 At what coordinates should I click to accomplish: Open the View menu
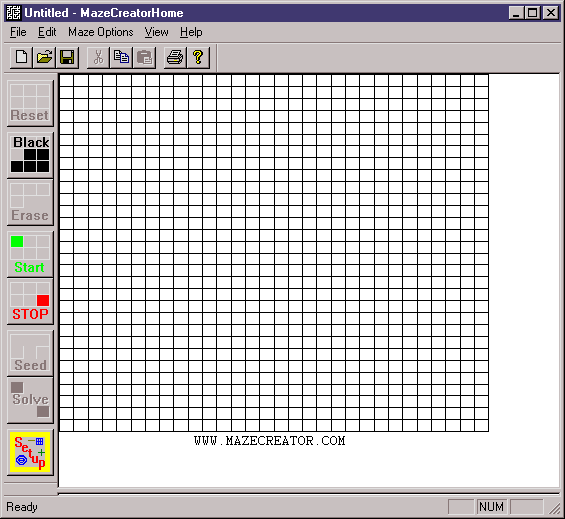[156, 32]
